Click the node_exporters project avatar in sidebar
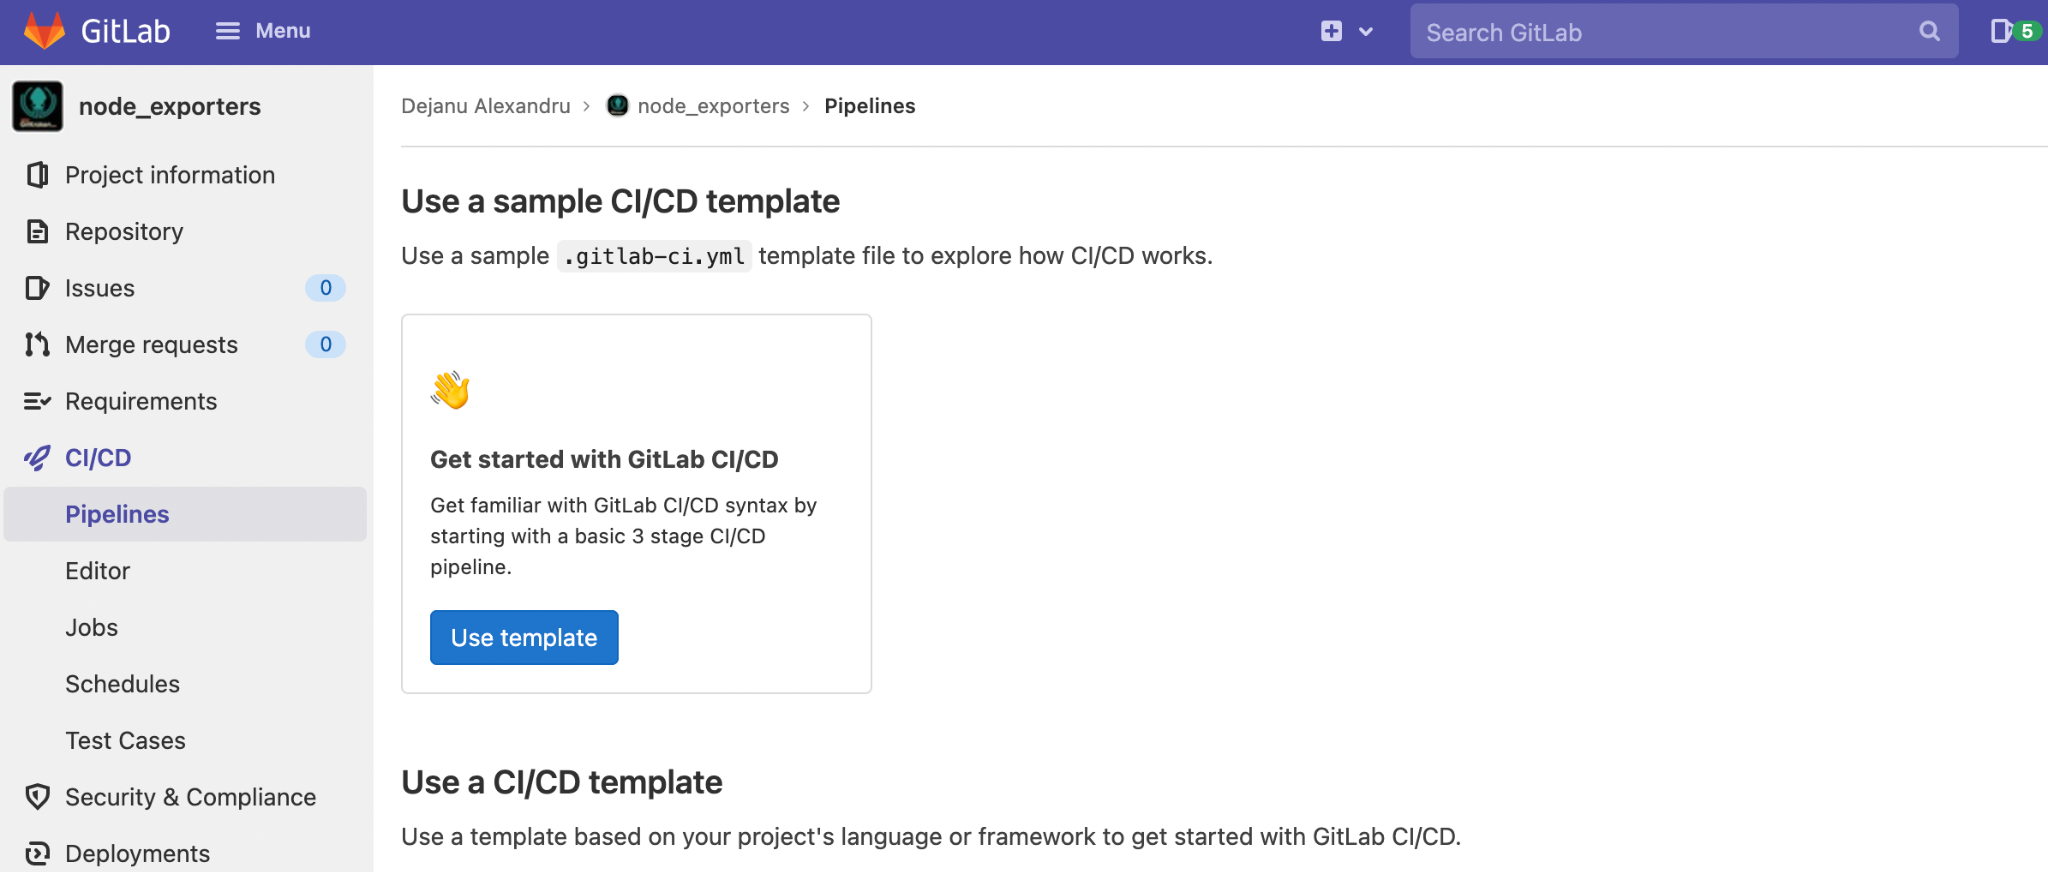 coord(38,106)
